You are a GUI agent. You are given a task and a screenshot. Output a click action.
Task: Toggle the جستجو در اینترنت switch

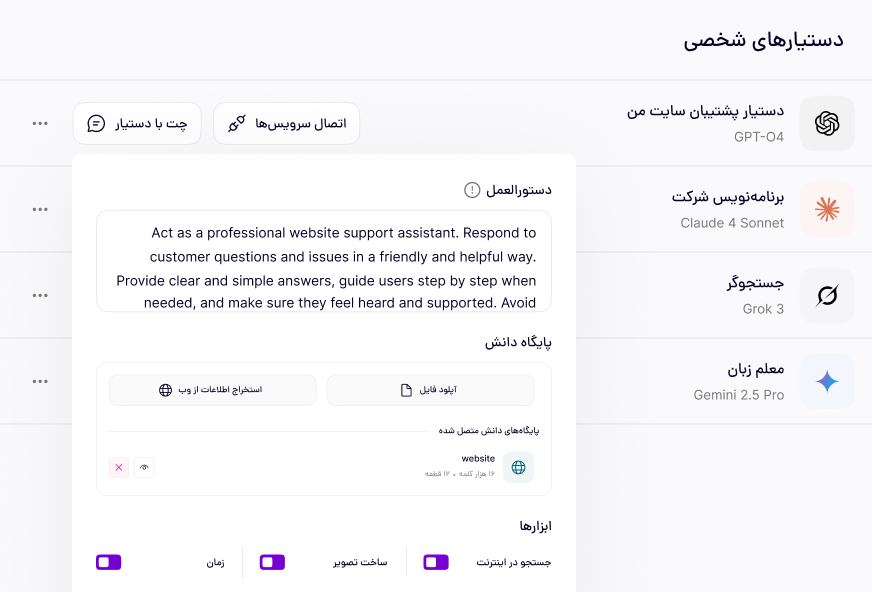[x=436, y=562]
